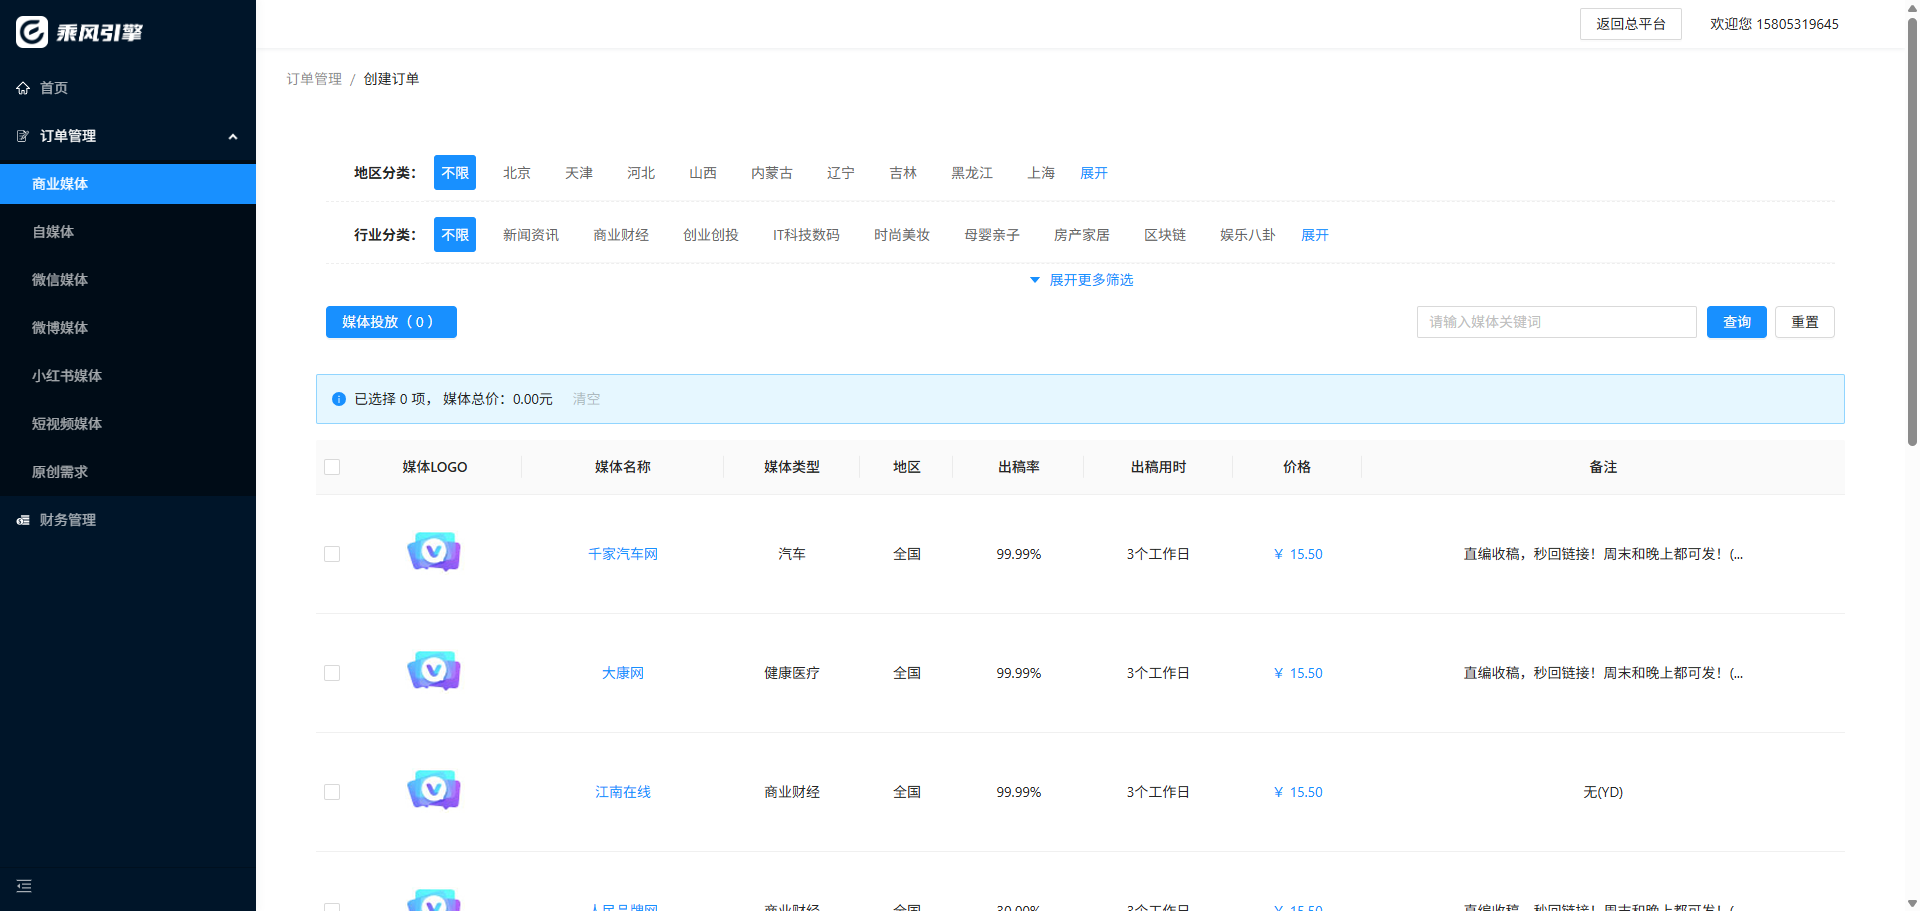Click the 千家汽车网 media logo
This screenshot has width=1920, height=911.
click(x=434, y=553)
